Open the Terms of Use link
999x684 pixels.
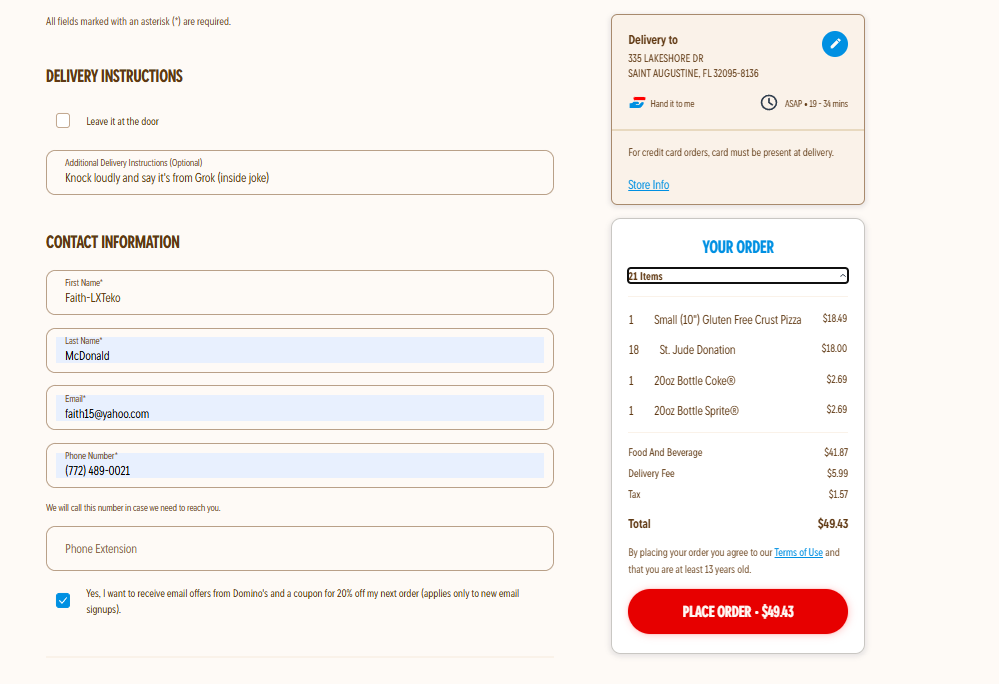(798, 552)
